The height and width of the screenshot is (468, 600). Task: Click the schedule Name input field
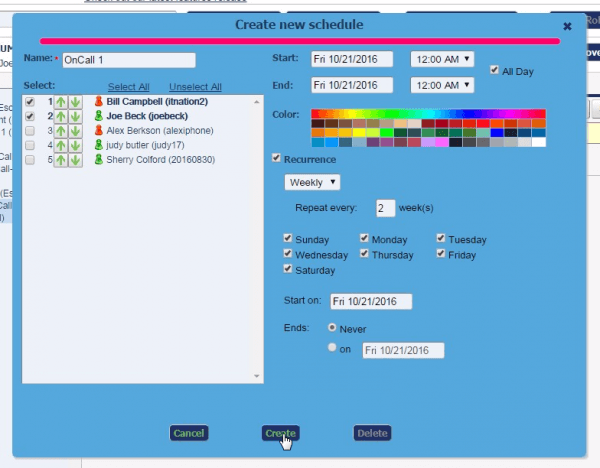pos(129,60)
